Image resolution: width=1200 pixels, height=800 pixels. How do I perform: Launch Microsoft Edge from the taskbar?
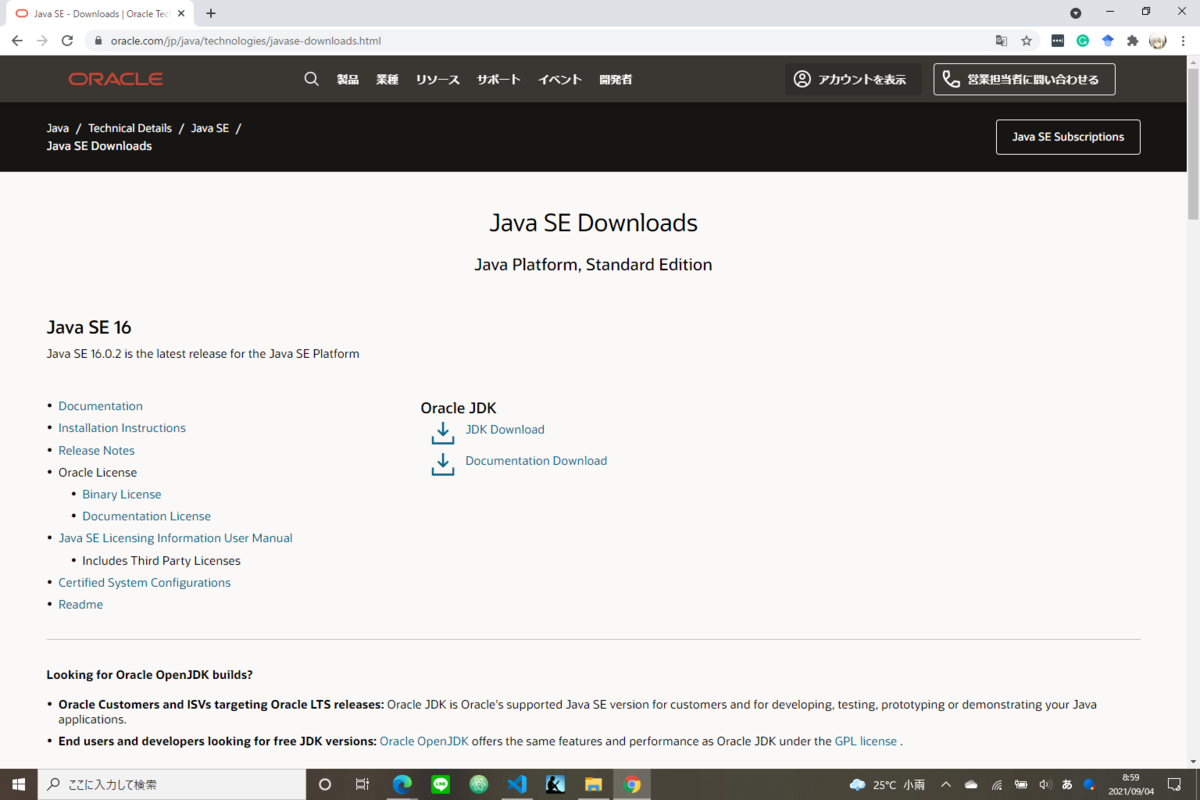[402, 785]
